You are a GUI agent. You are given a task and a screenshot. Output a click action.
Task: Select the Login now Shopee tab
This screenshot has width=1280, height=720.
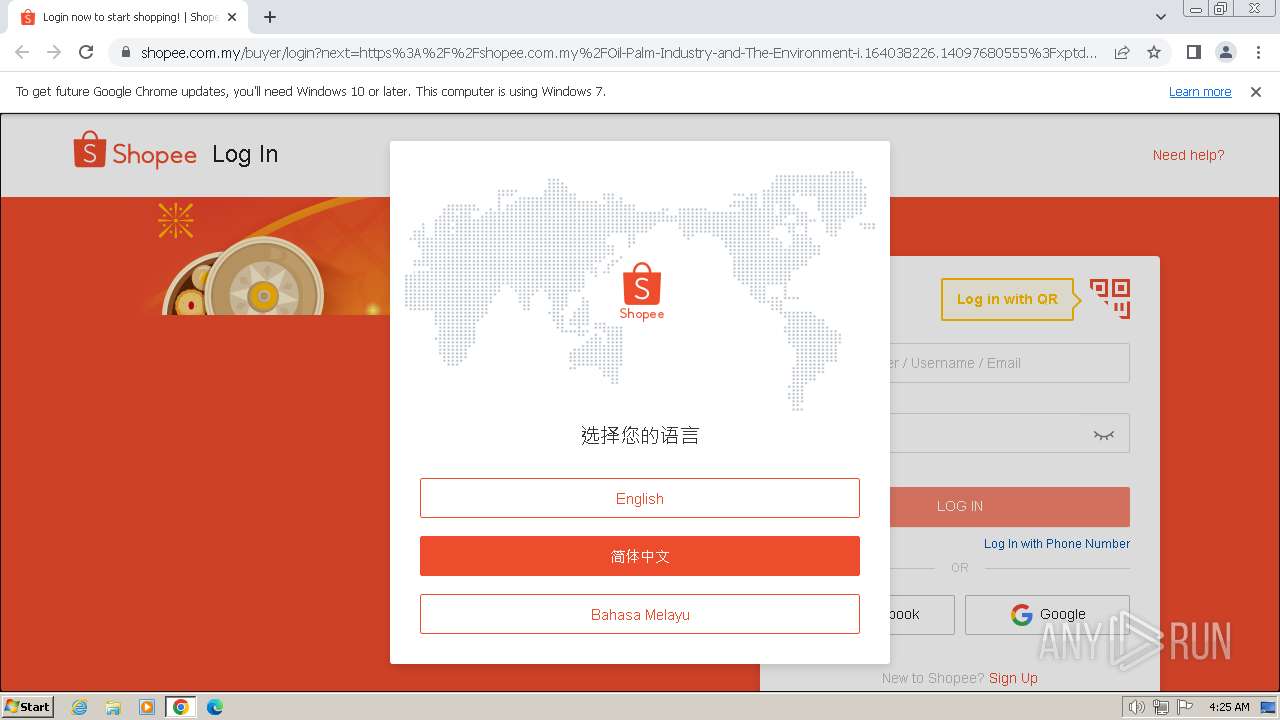click(129, 17)
